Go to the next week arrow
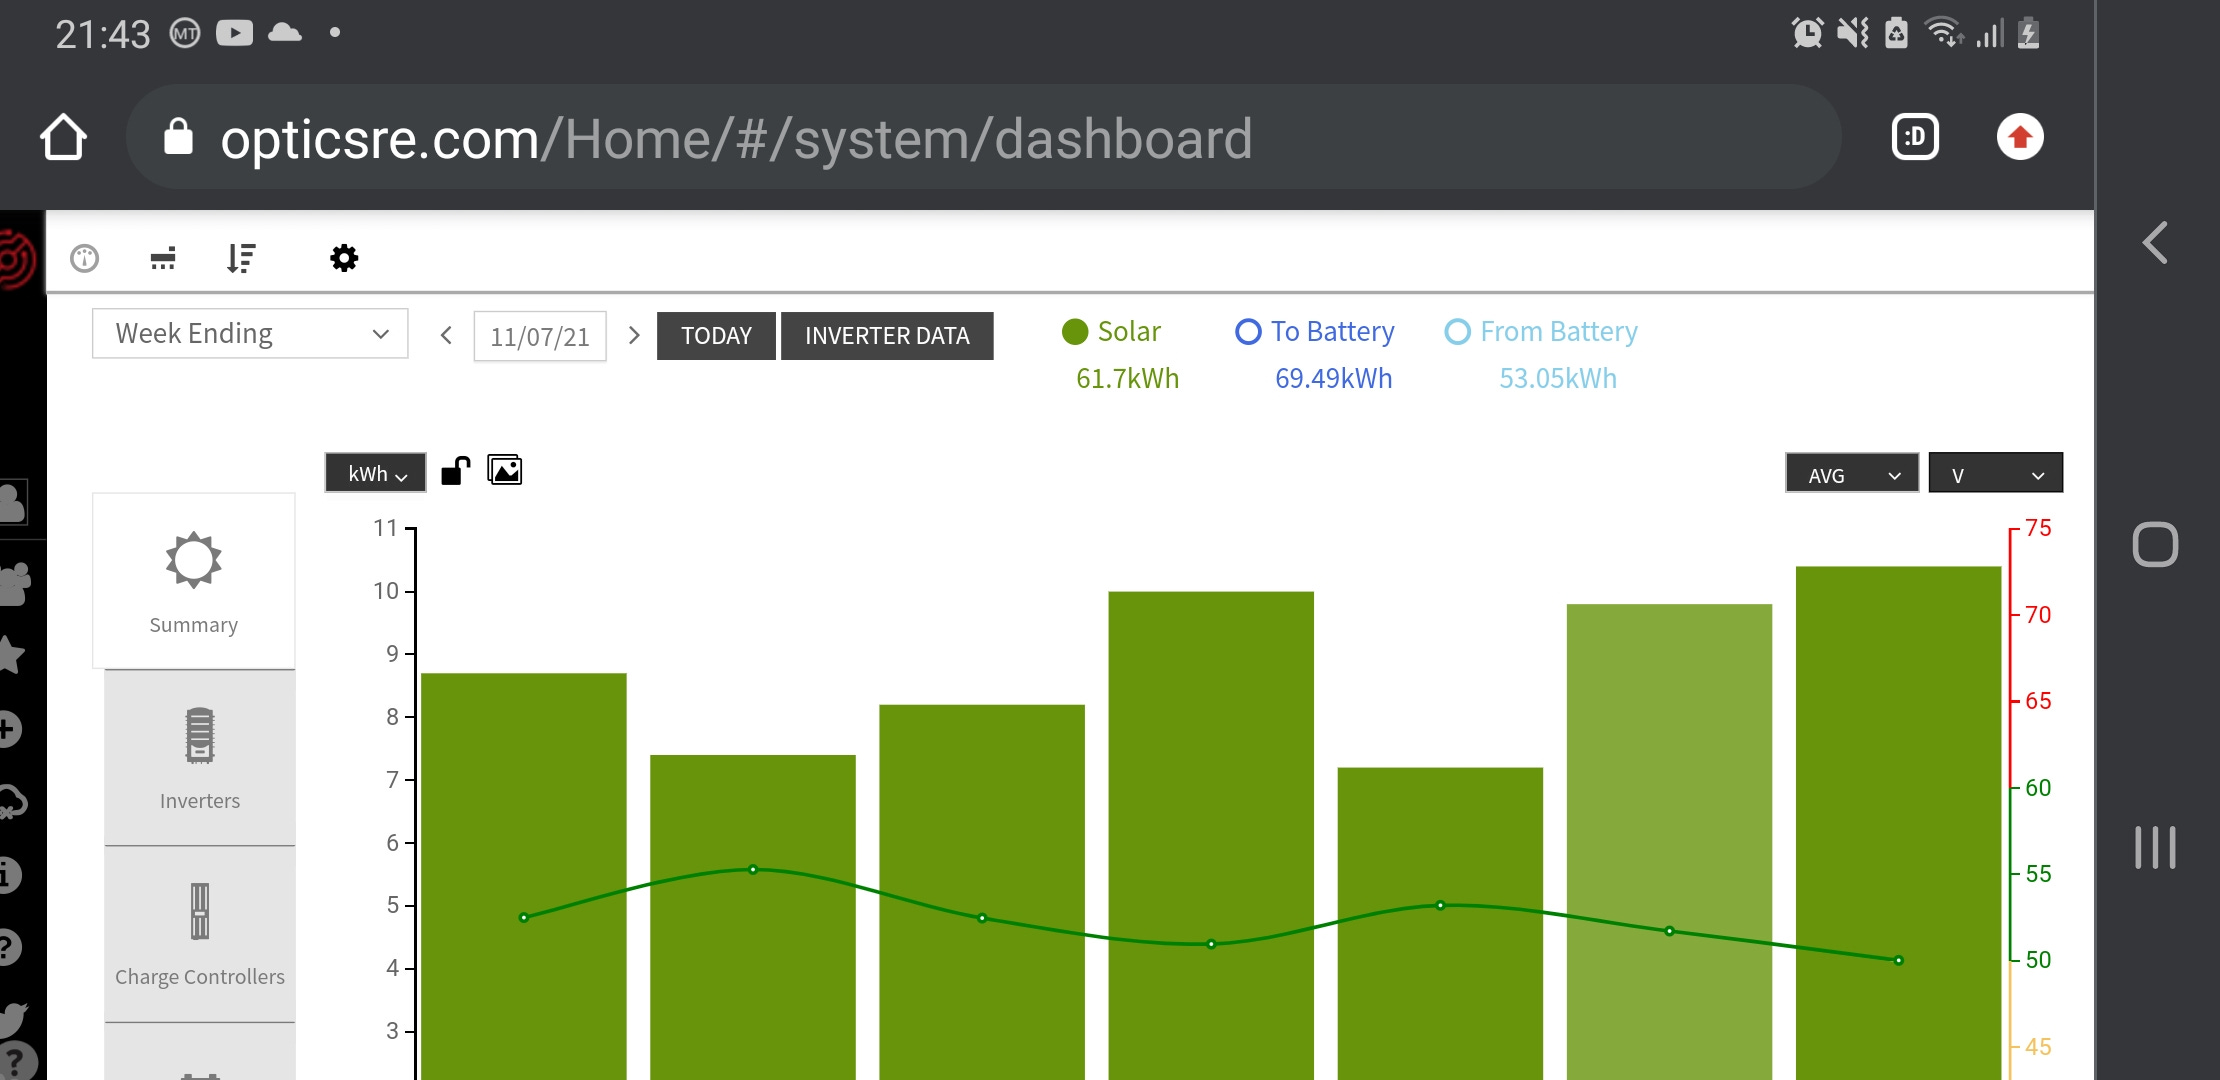Image resolution: width=2220 pixels, height=1080 pixels. pos(633,335)
